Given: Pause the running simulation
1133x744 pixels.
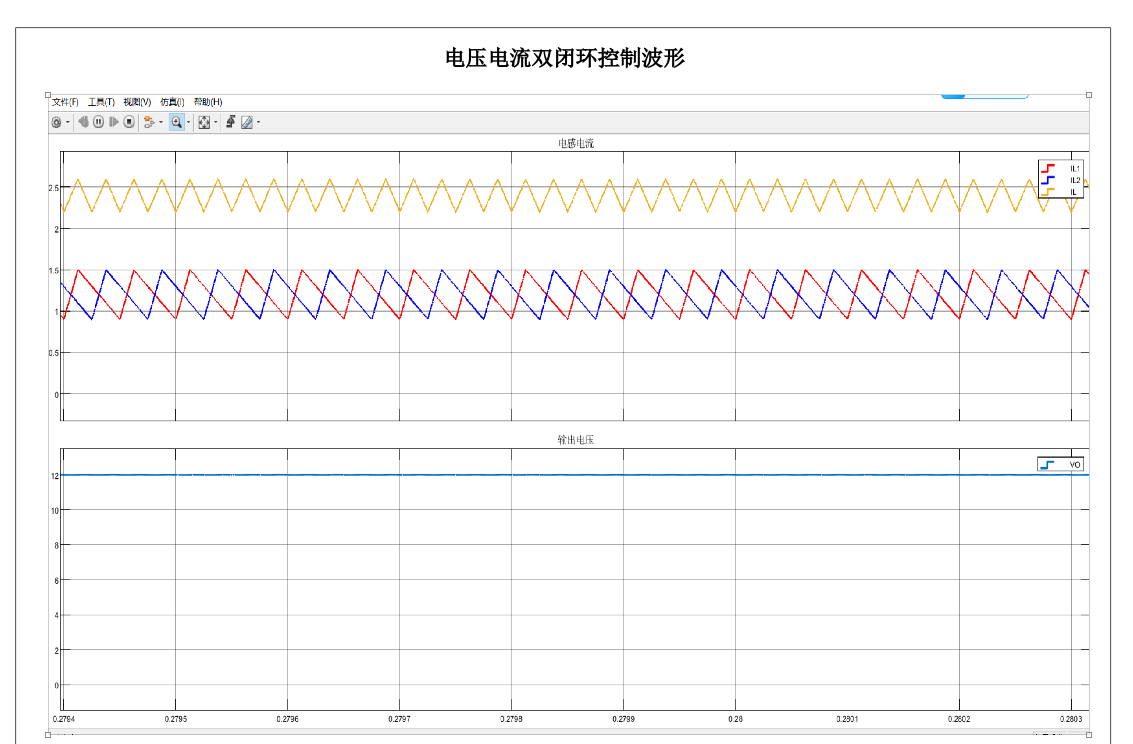Looking at the screenshot, I should coord(99,122).
